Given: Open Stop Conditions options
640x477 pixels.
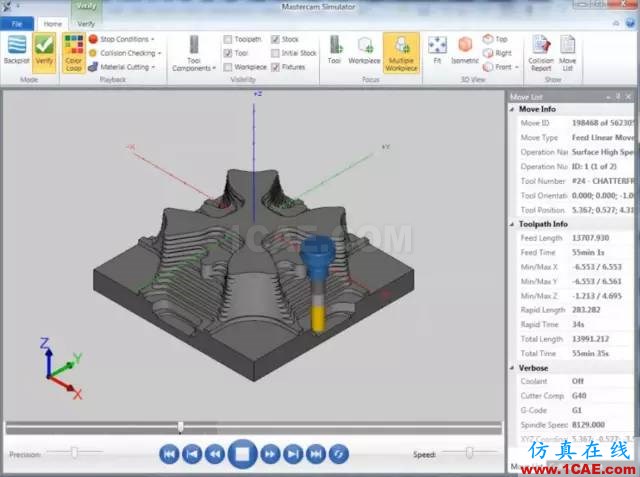Looking at the screenshot, I should pyautogui.click(x=122, y=39).
